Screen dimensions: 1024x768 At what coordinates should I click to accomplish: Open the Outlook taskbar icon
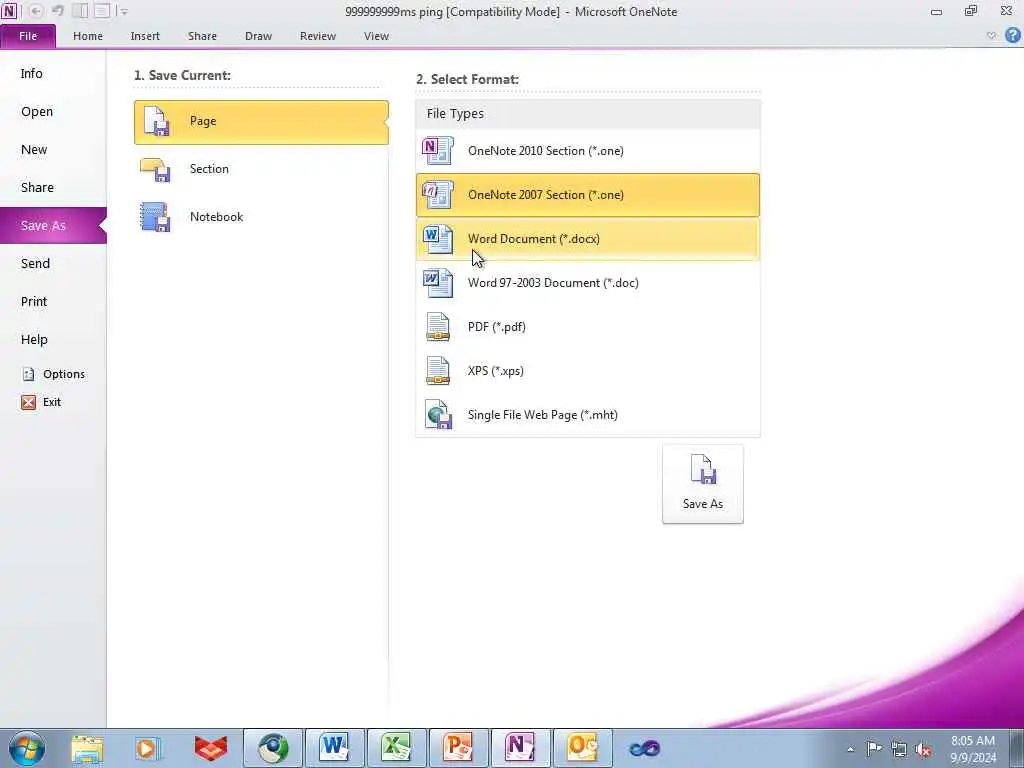tap(582, 748)
